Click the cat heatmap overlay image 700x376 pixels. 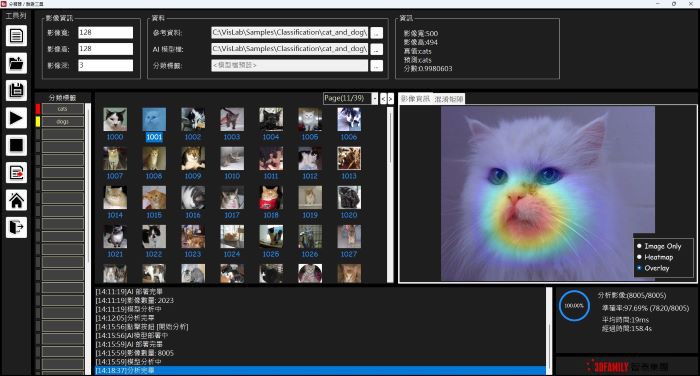548,193
